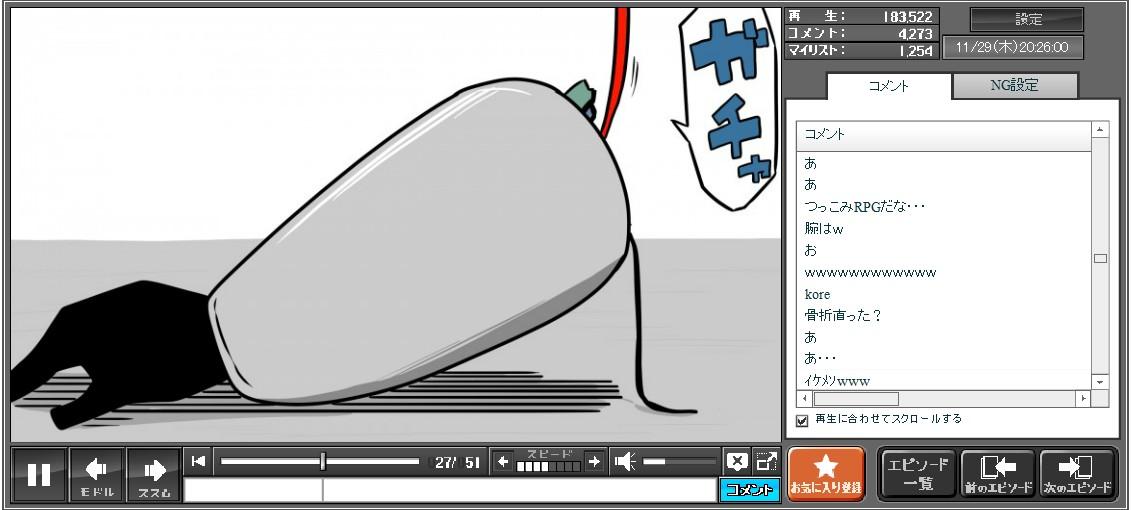
Task: Click the モドル back arrow button
Action: point(97,474)
